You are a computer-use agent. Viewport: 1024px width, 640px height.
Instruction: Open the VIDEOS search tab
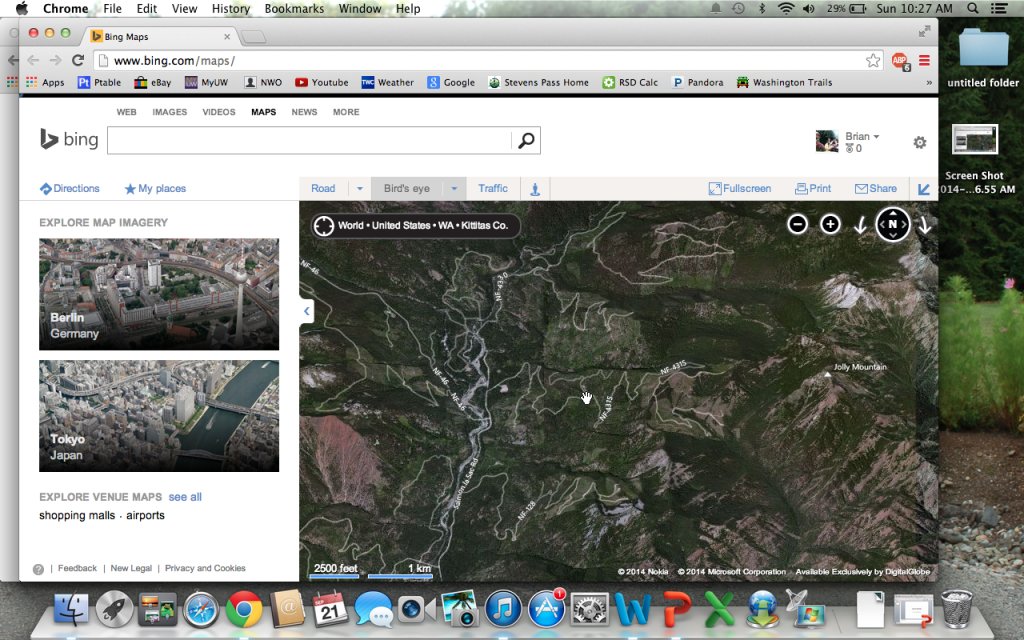pyautogui.click(x=219, y=112)
